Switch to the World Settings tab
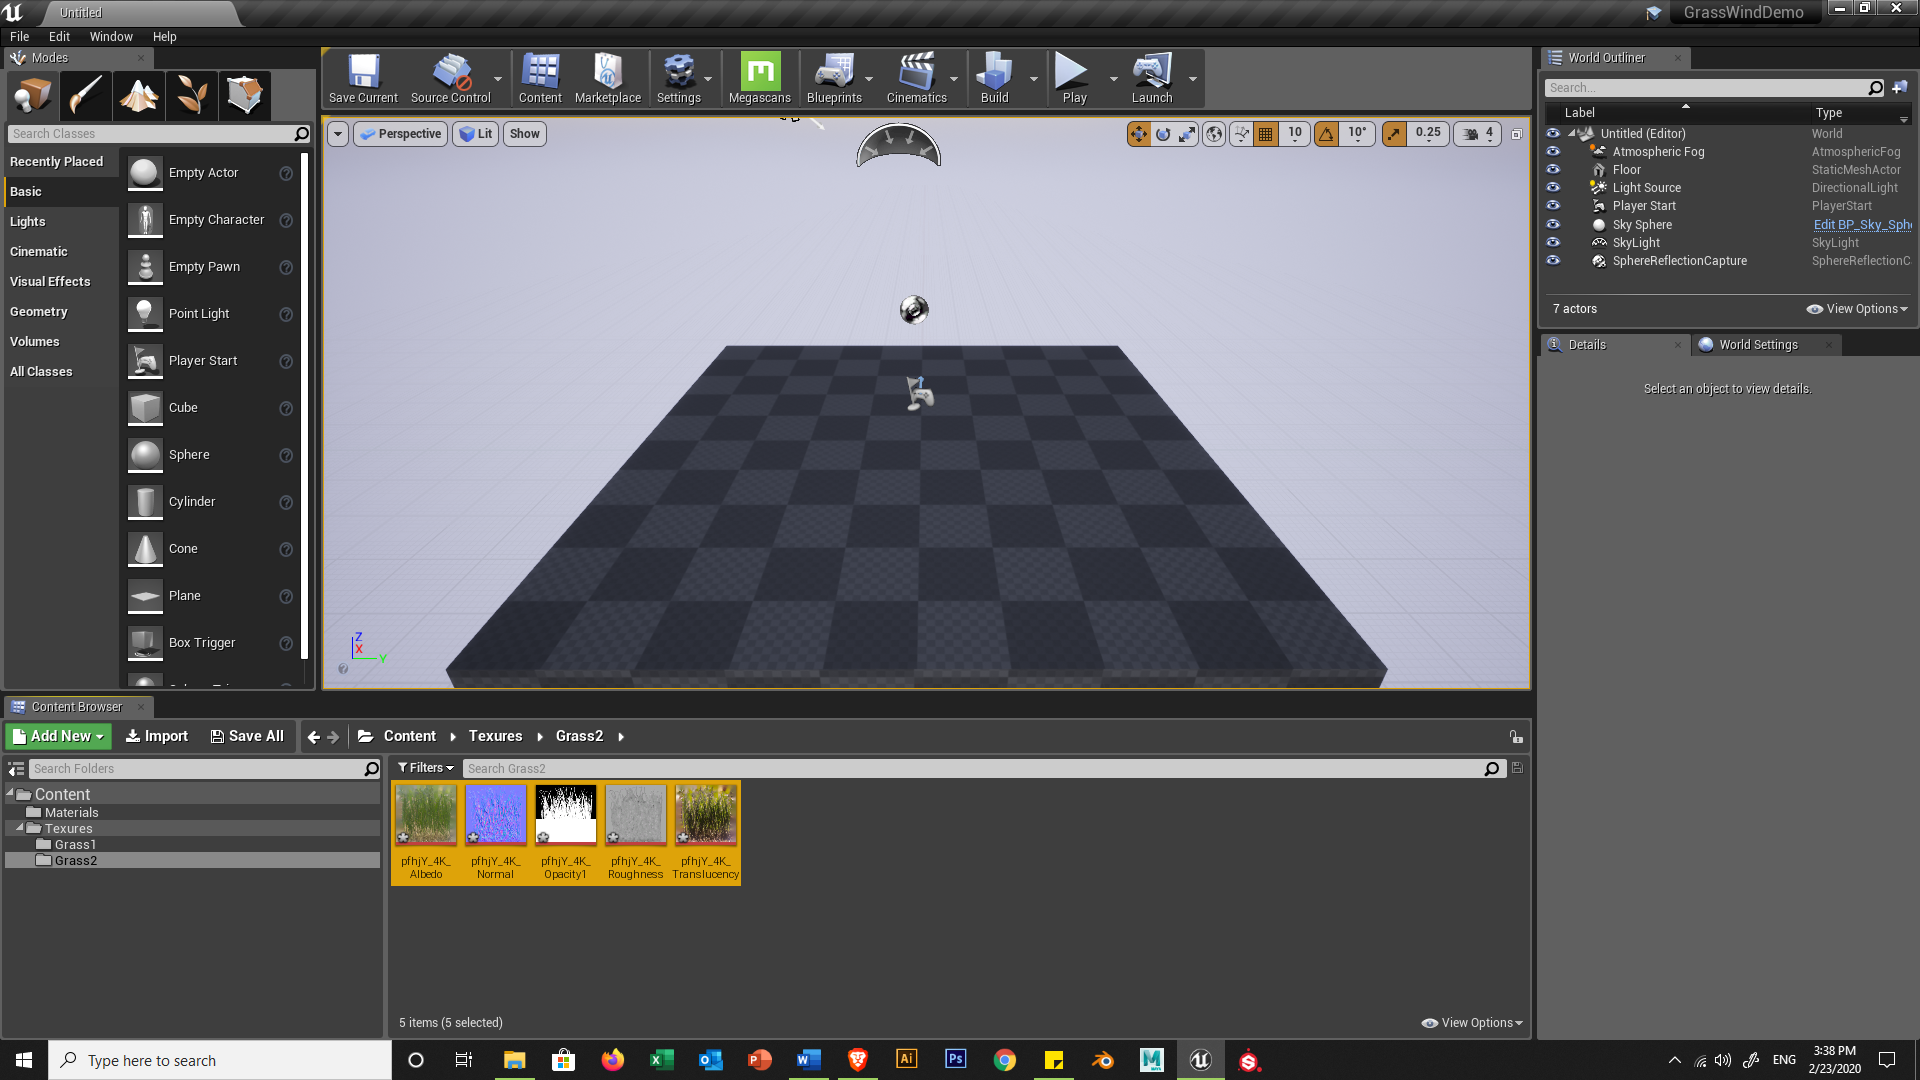Image resolution: width=1920 pixels, height=1080 pixels. (x=1757, y=345)
